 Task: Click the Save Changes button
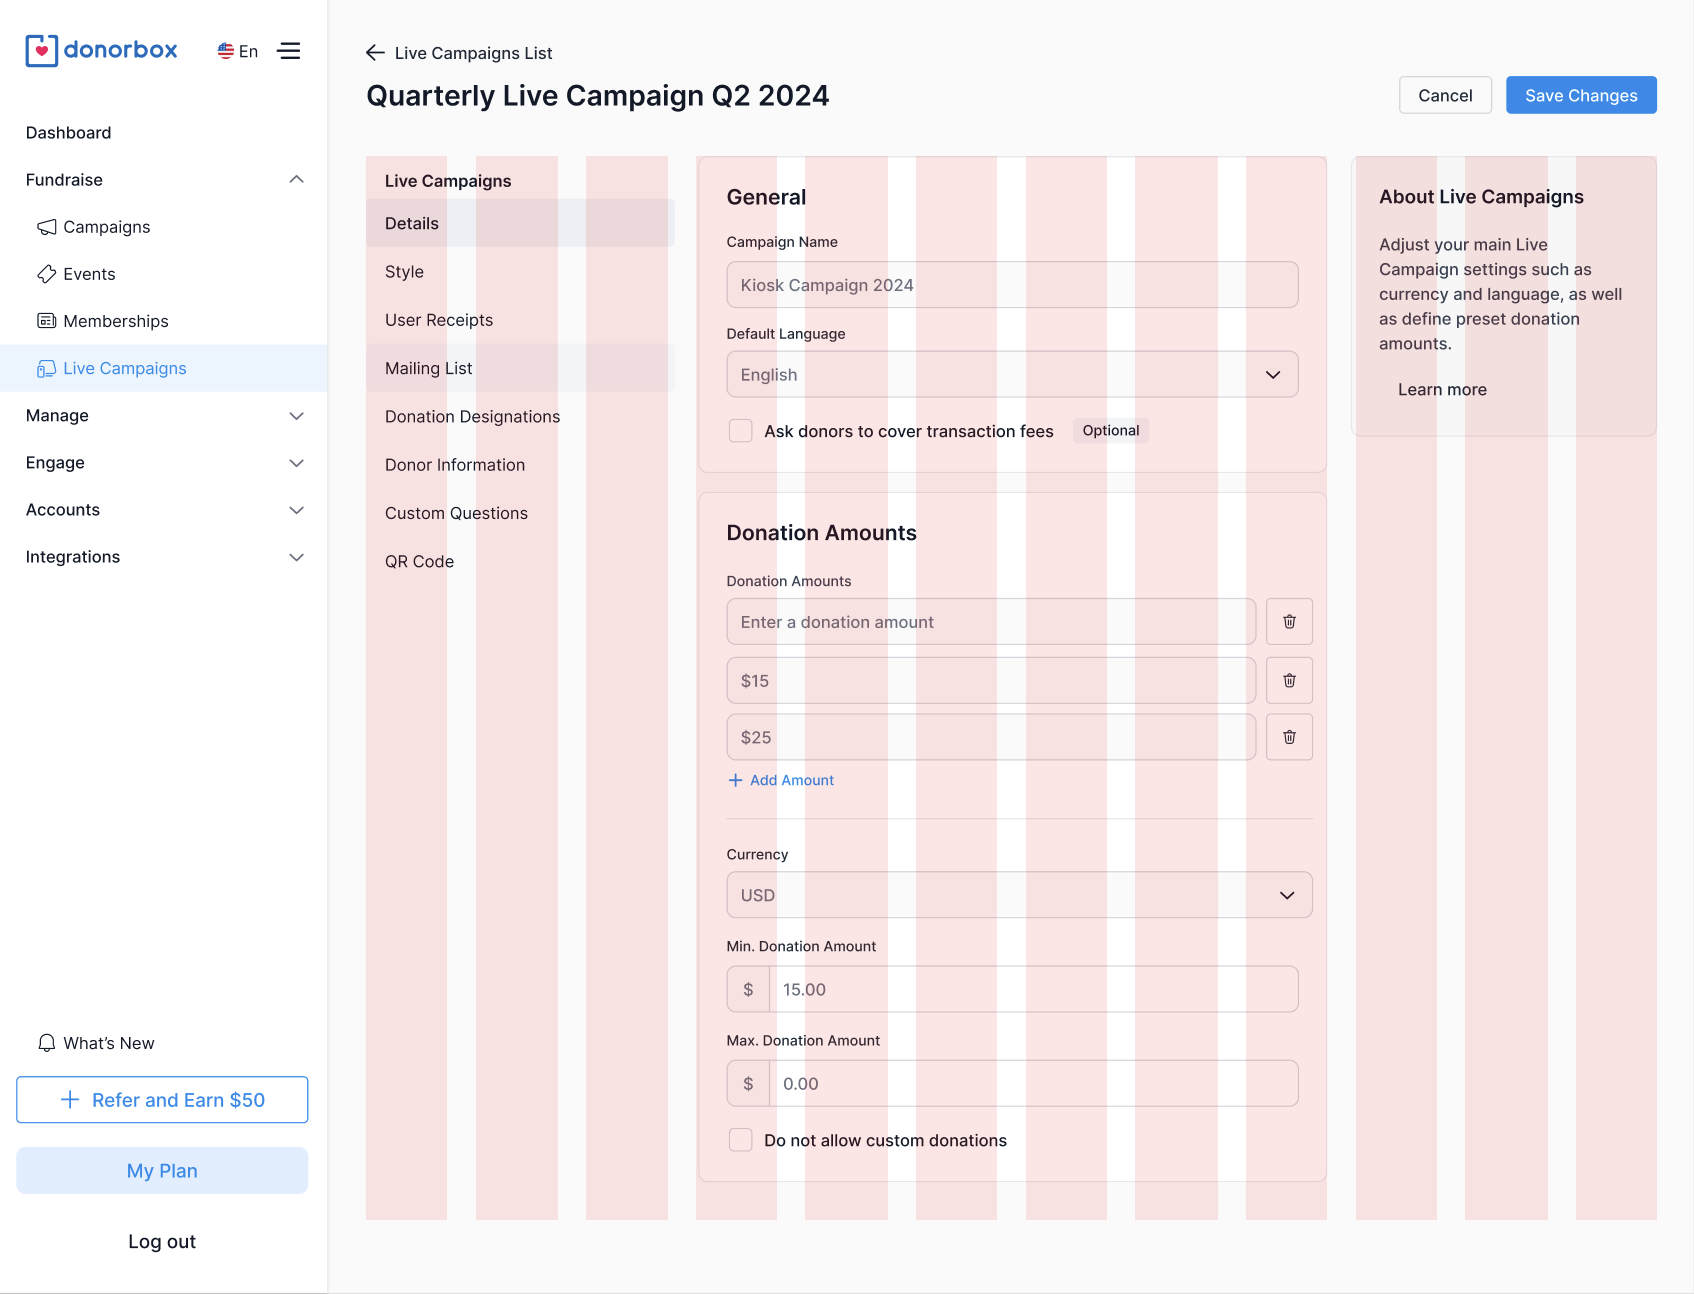[x=1580, y=95]
